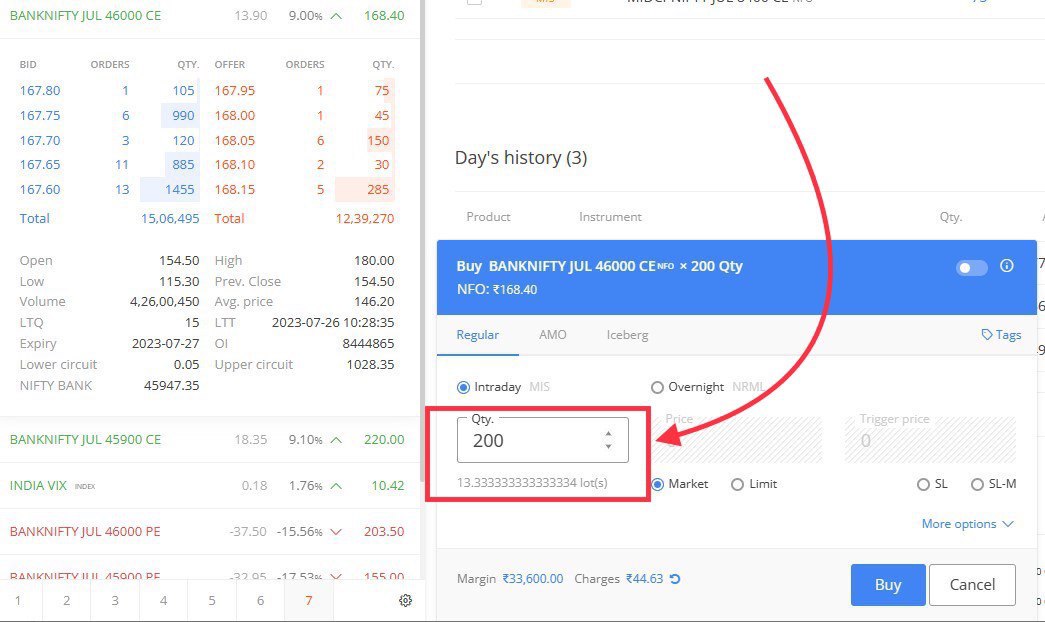Click offer price 168.10
Screen dimensions: 1045x622
tap(235, 165)
